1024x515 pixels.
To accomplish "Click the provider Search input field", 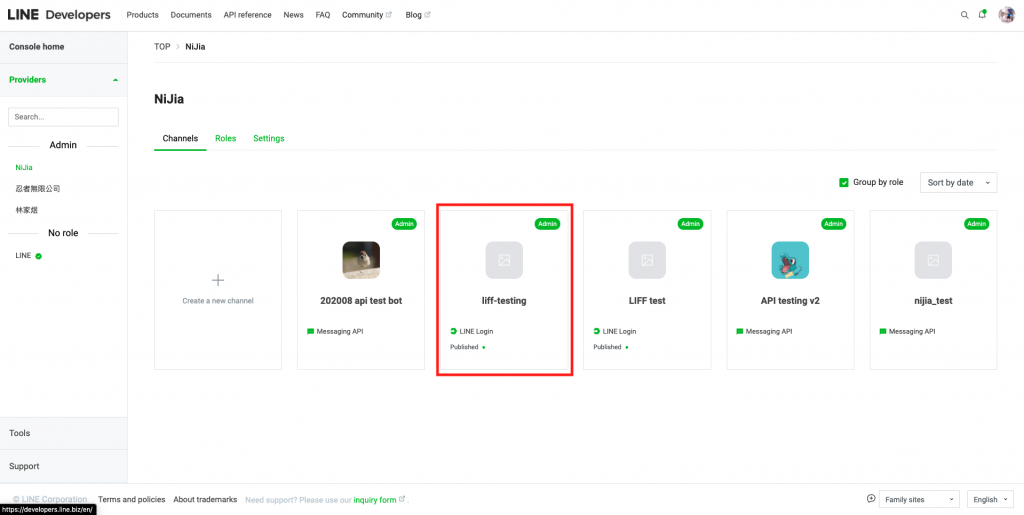I will [x=63, y=117].
